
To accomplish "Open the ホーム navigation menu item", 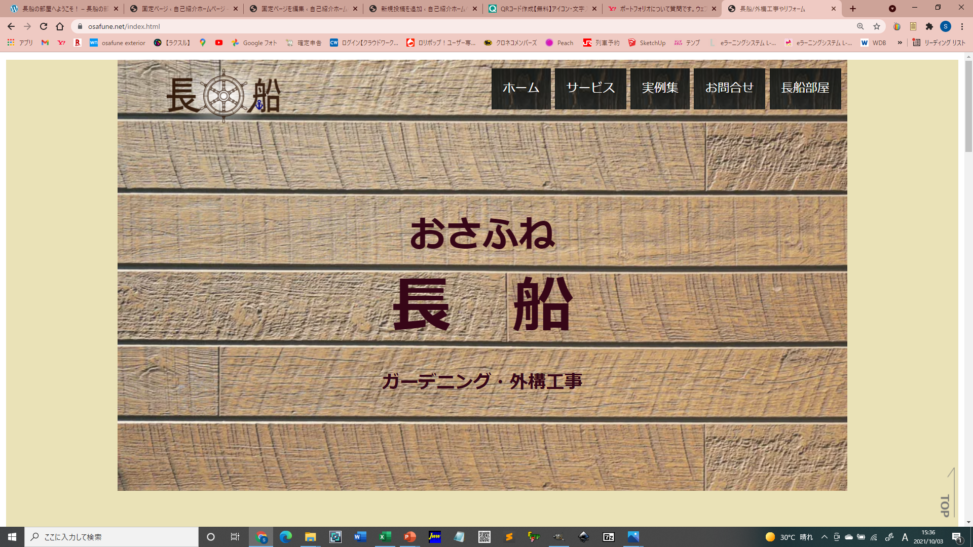I will tap(520, 88).
